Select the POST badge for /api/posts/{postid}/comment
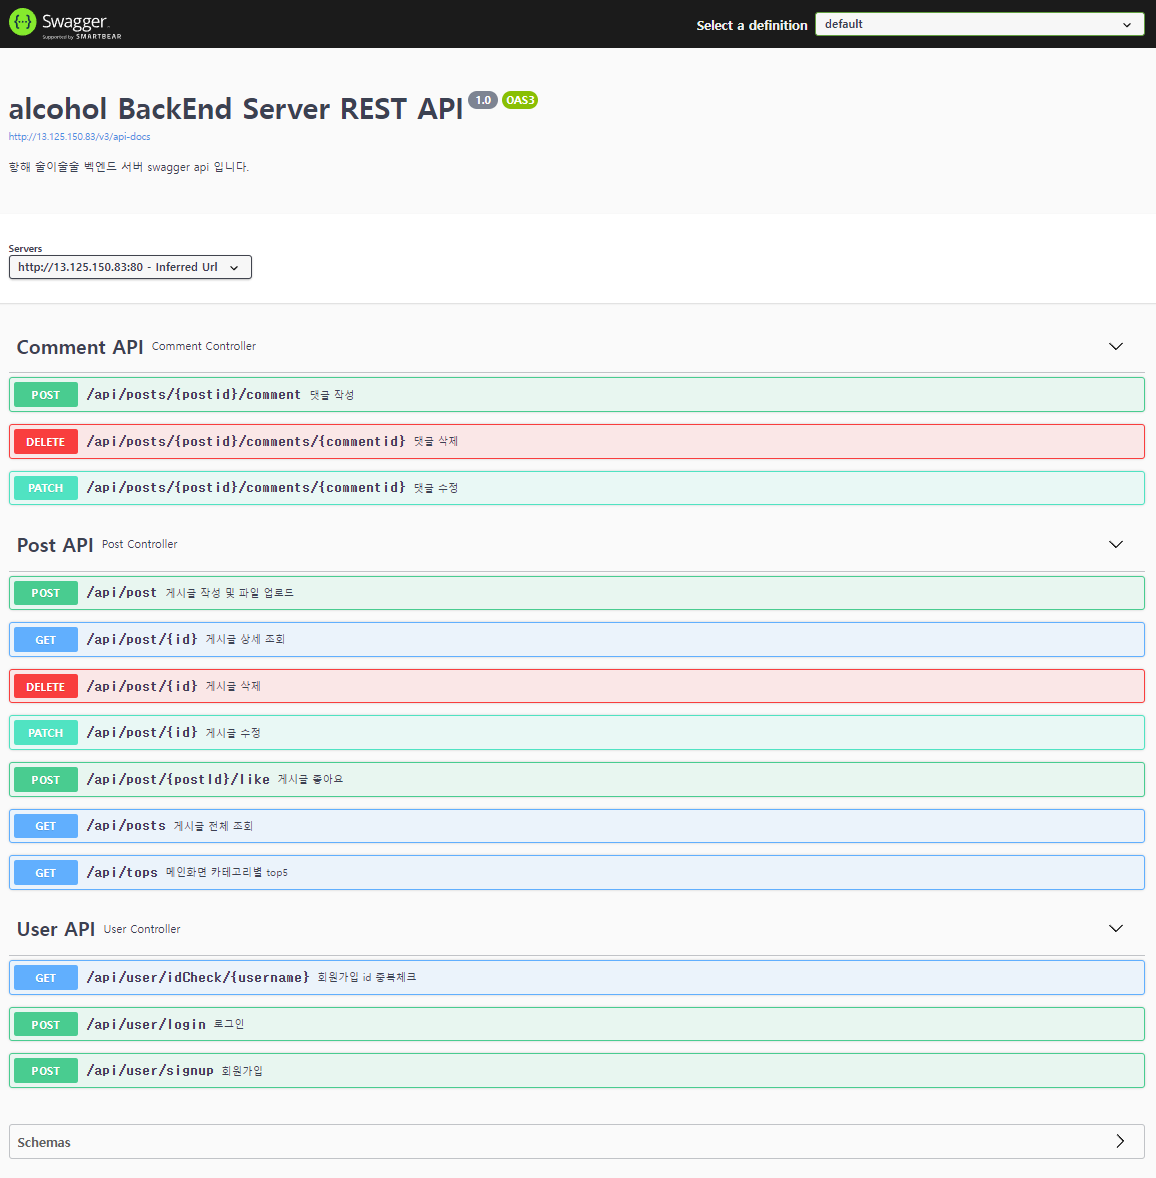This screenshot has height=1178, width=1156. click(x=45, y=394)
